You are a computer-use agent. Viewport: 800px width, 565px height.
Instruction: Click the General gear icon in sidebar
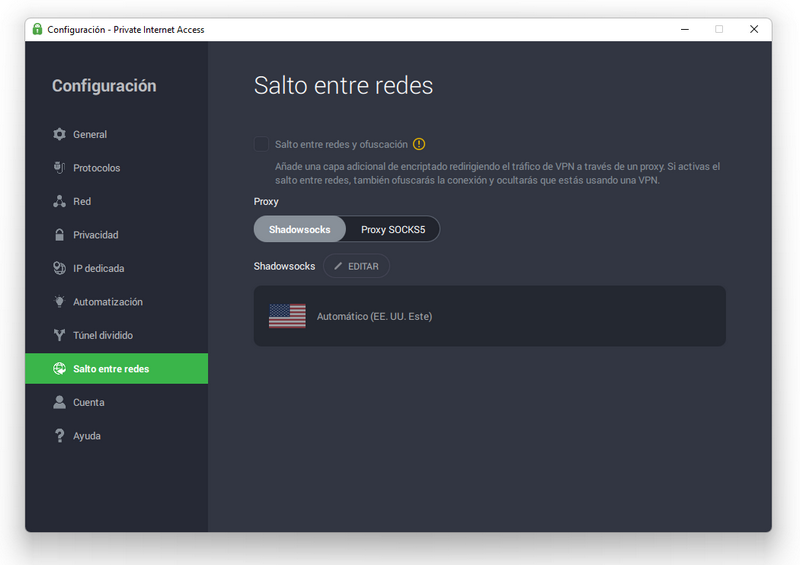[59, 134]
